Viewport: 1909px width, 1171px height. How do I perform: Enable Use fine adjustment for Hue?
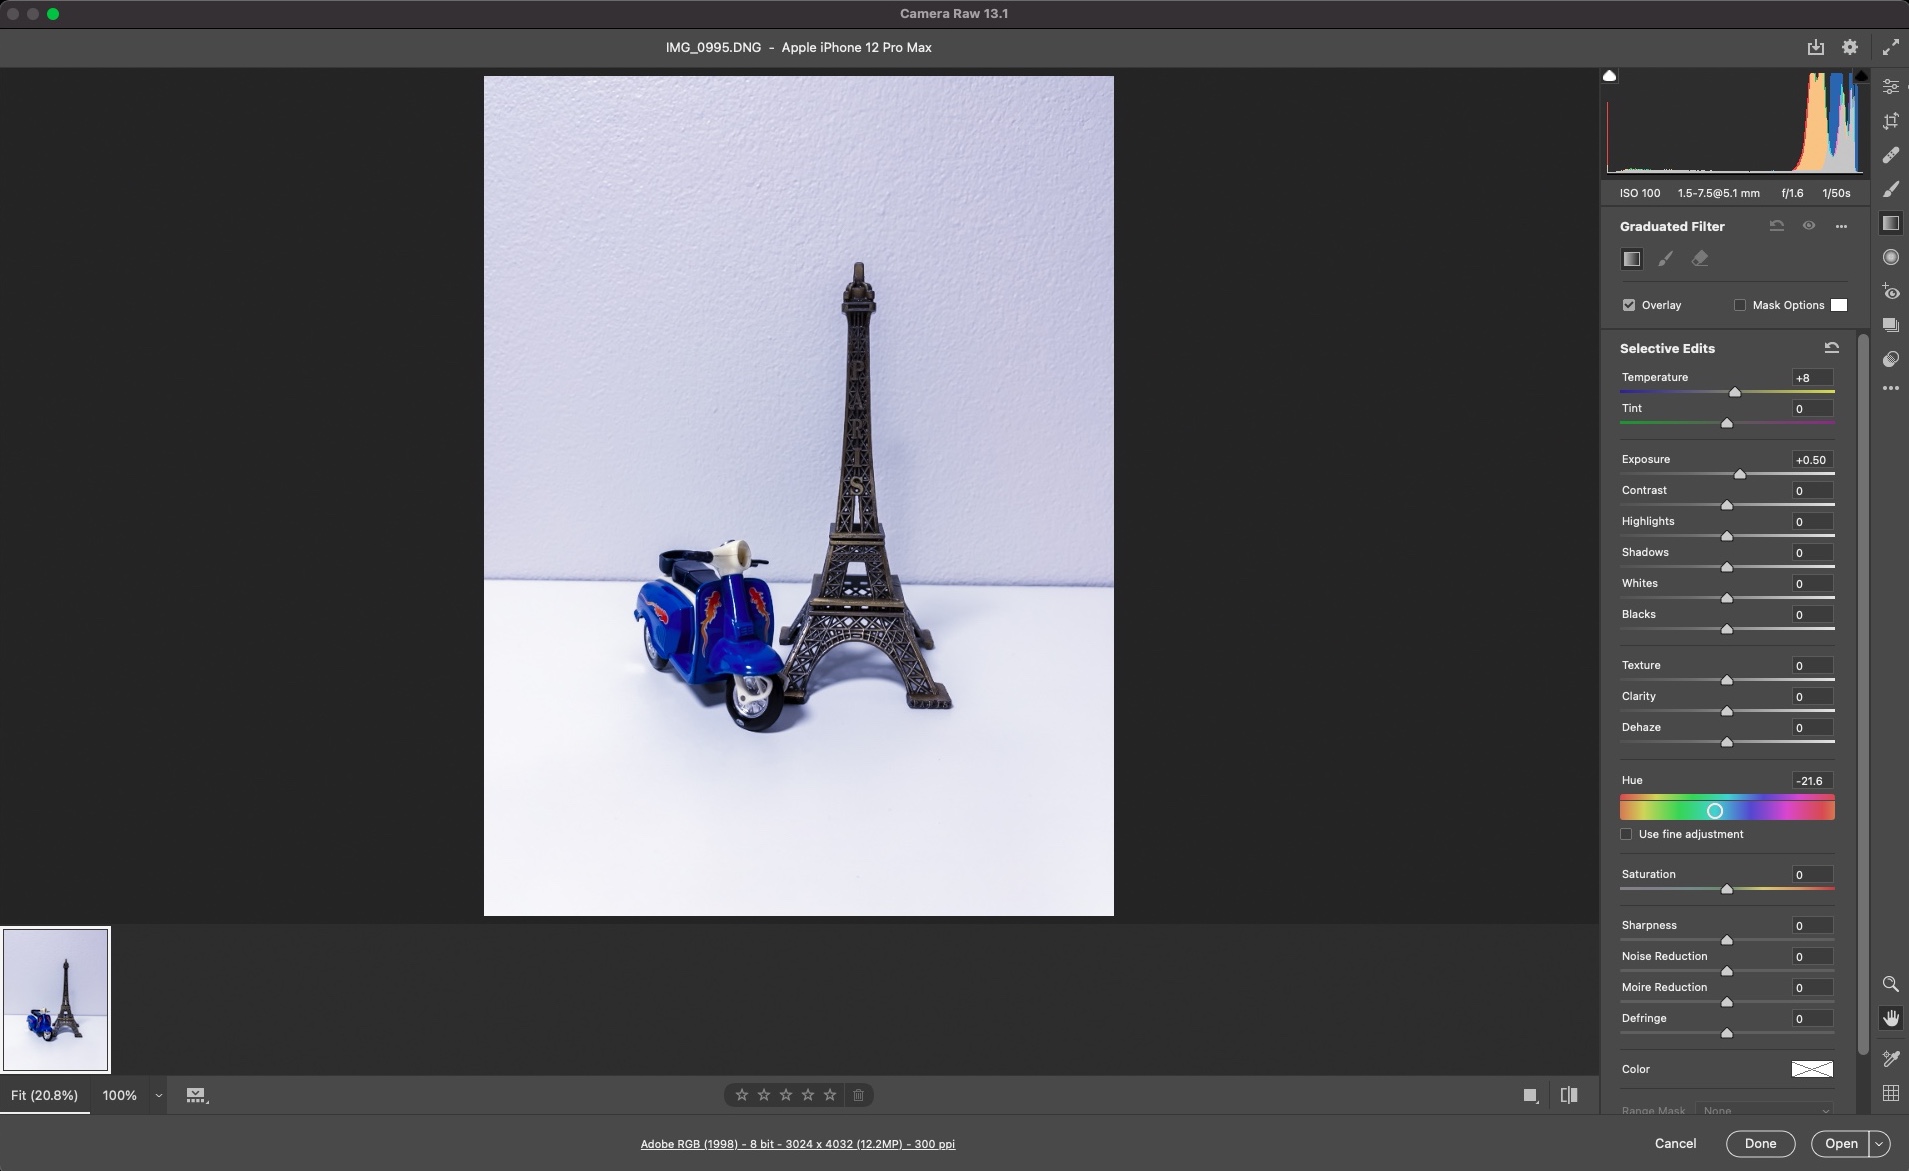coord(1626,834)
